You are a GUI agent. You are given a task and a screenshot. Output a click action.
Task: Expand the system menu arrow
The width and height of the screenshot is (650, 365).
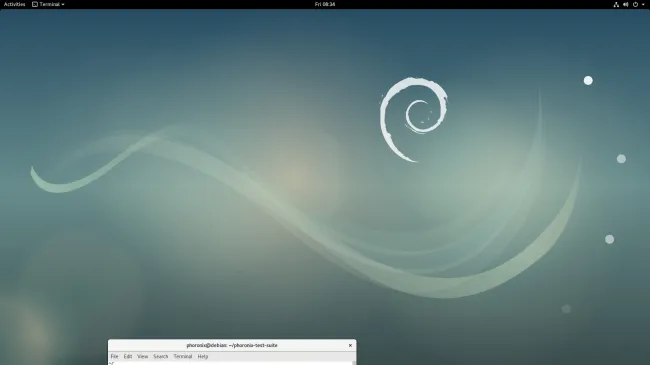(643, 4)
